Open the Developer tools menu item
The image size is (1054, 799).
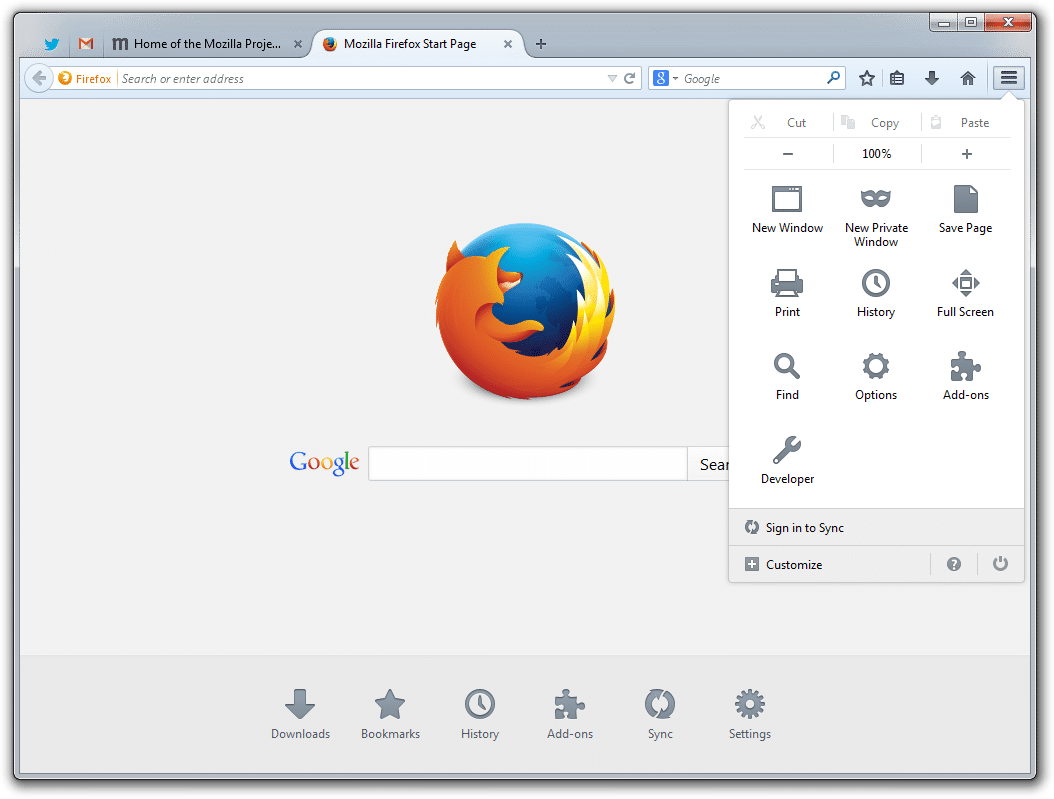point(787,460)
